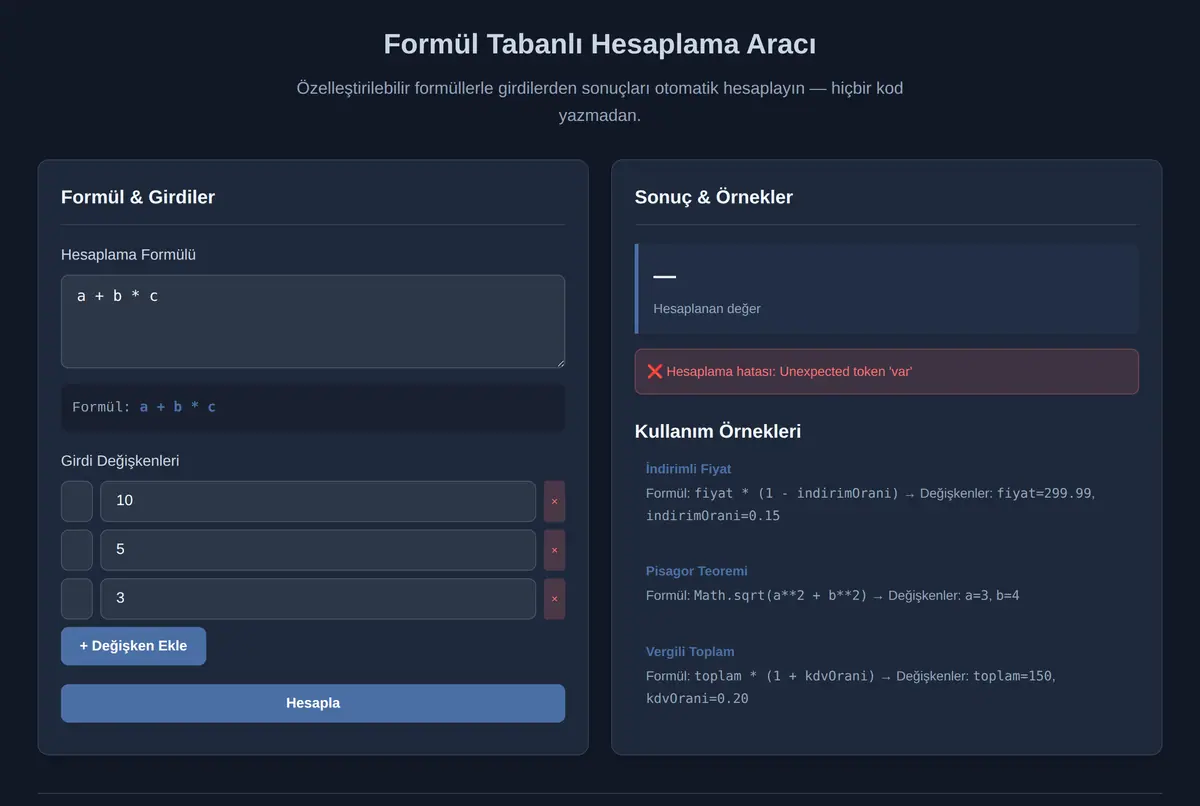Viewport: 1200px width, 806px height.
Task: Remove the variable row with value 3
Action: [x=554, y=598]
